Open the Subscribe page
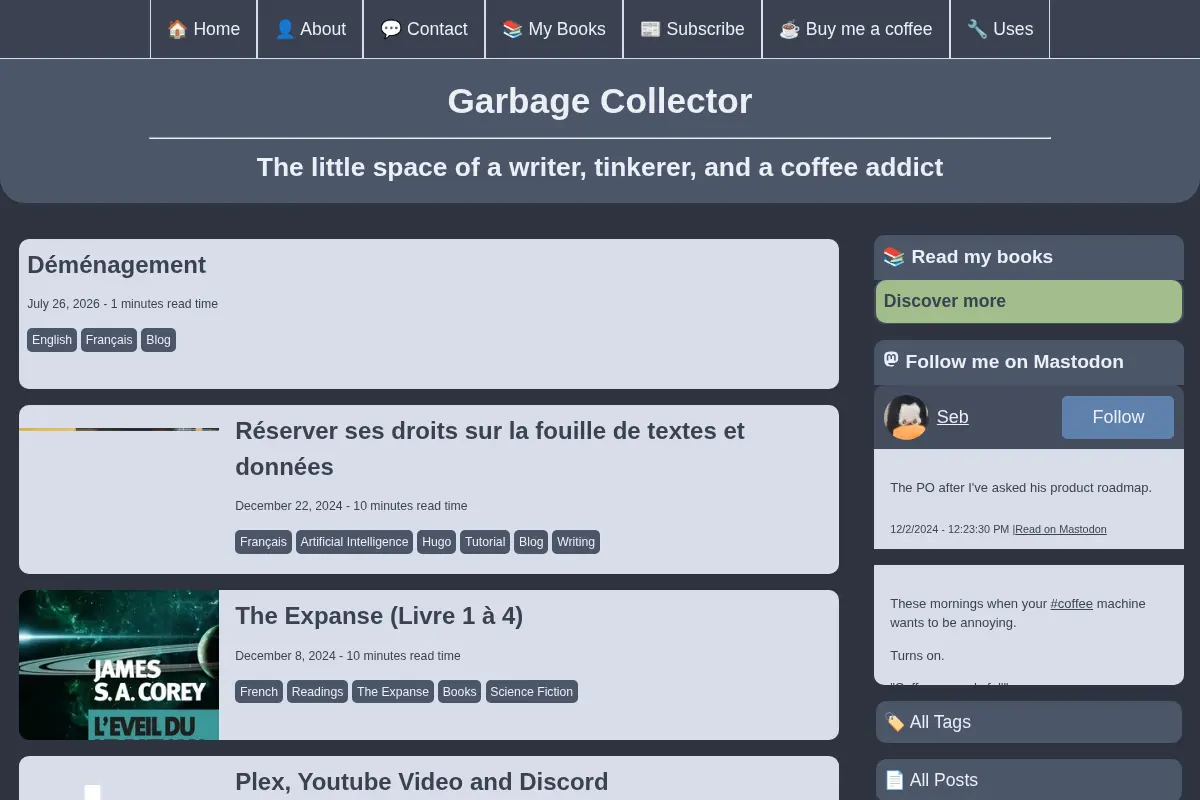 (x=692, y=29)
